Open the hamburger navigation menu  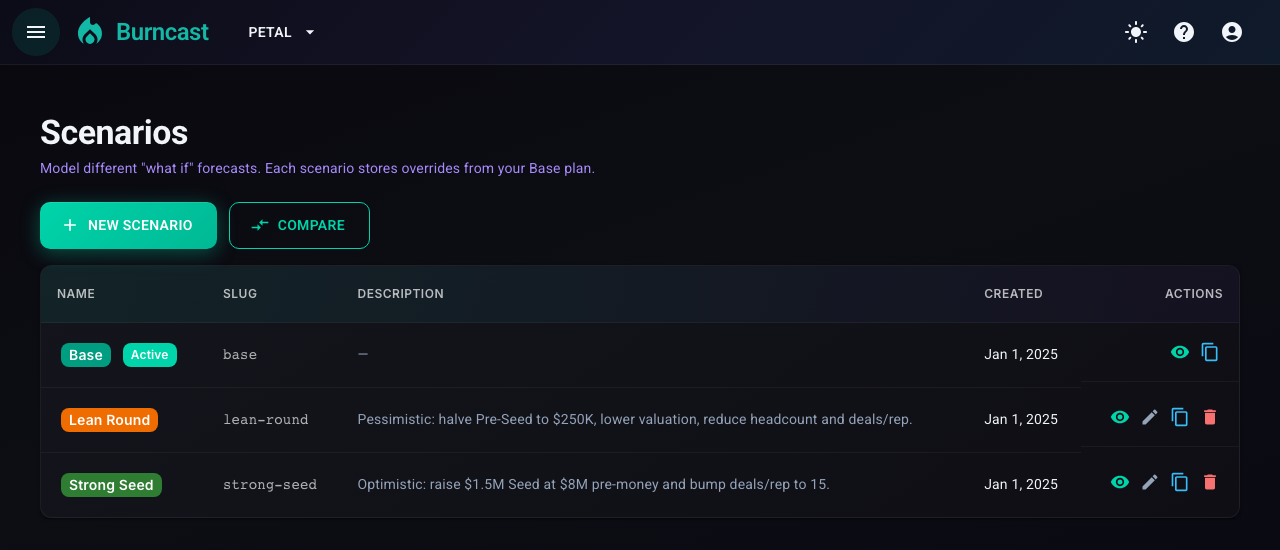tap(36, 32)
